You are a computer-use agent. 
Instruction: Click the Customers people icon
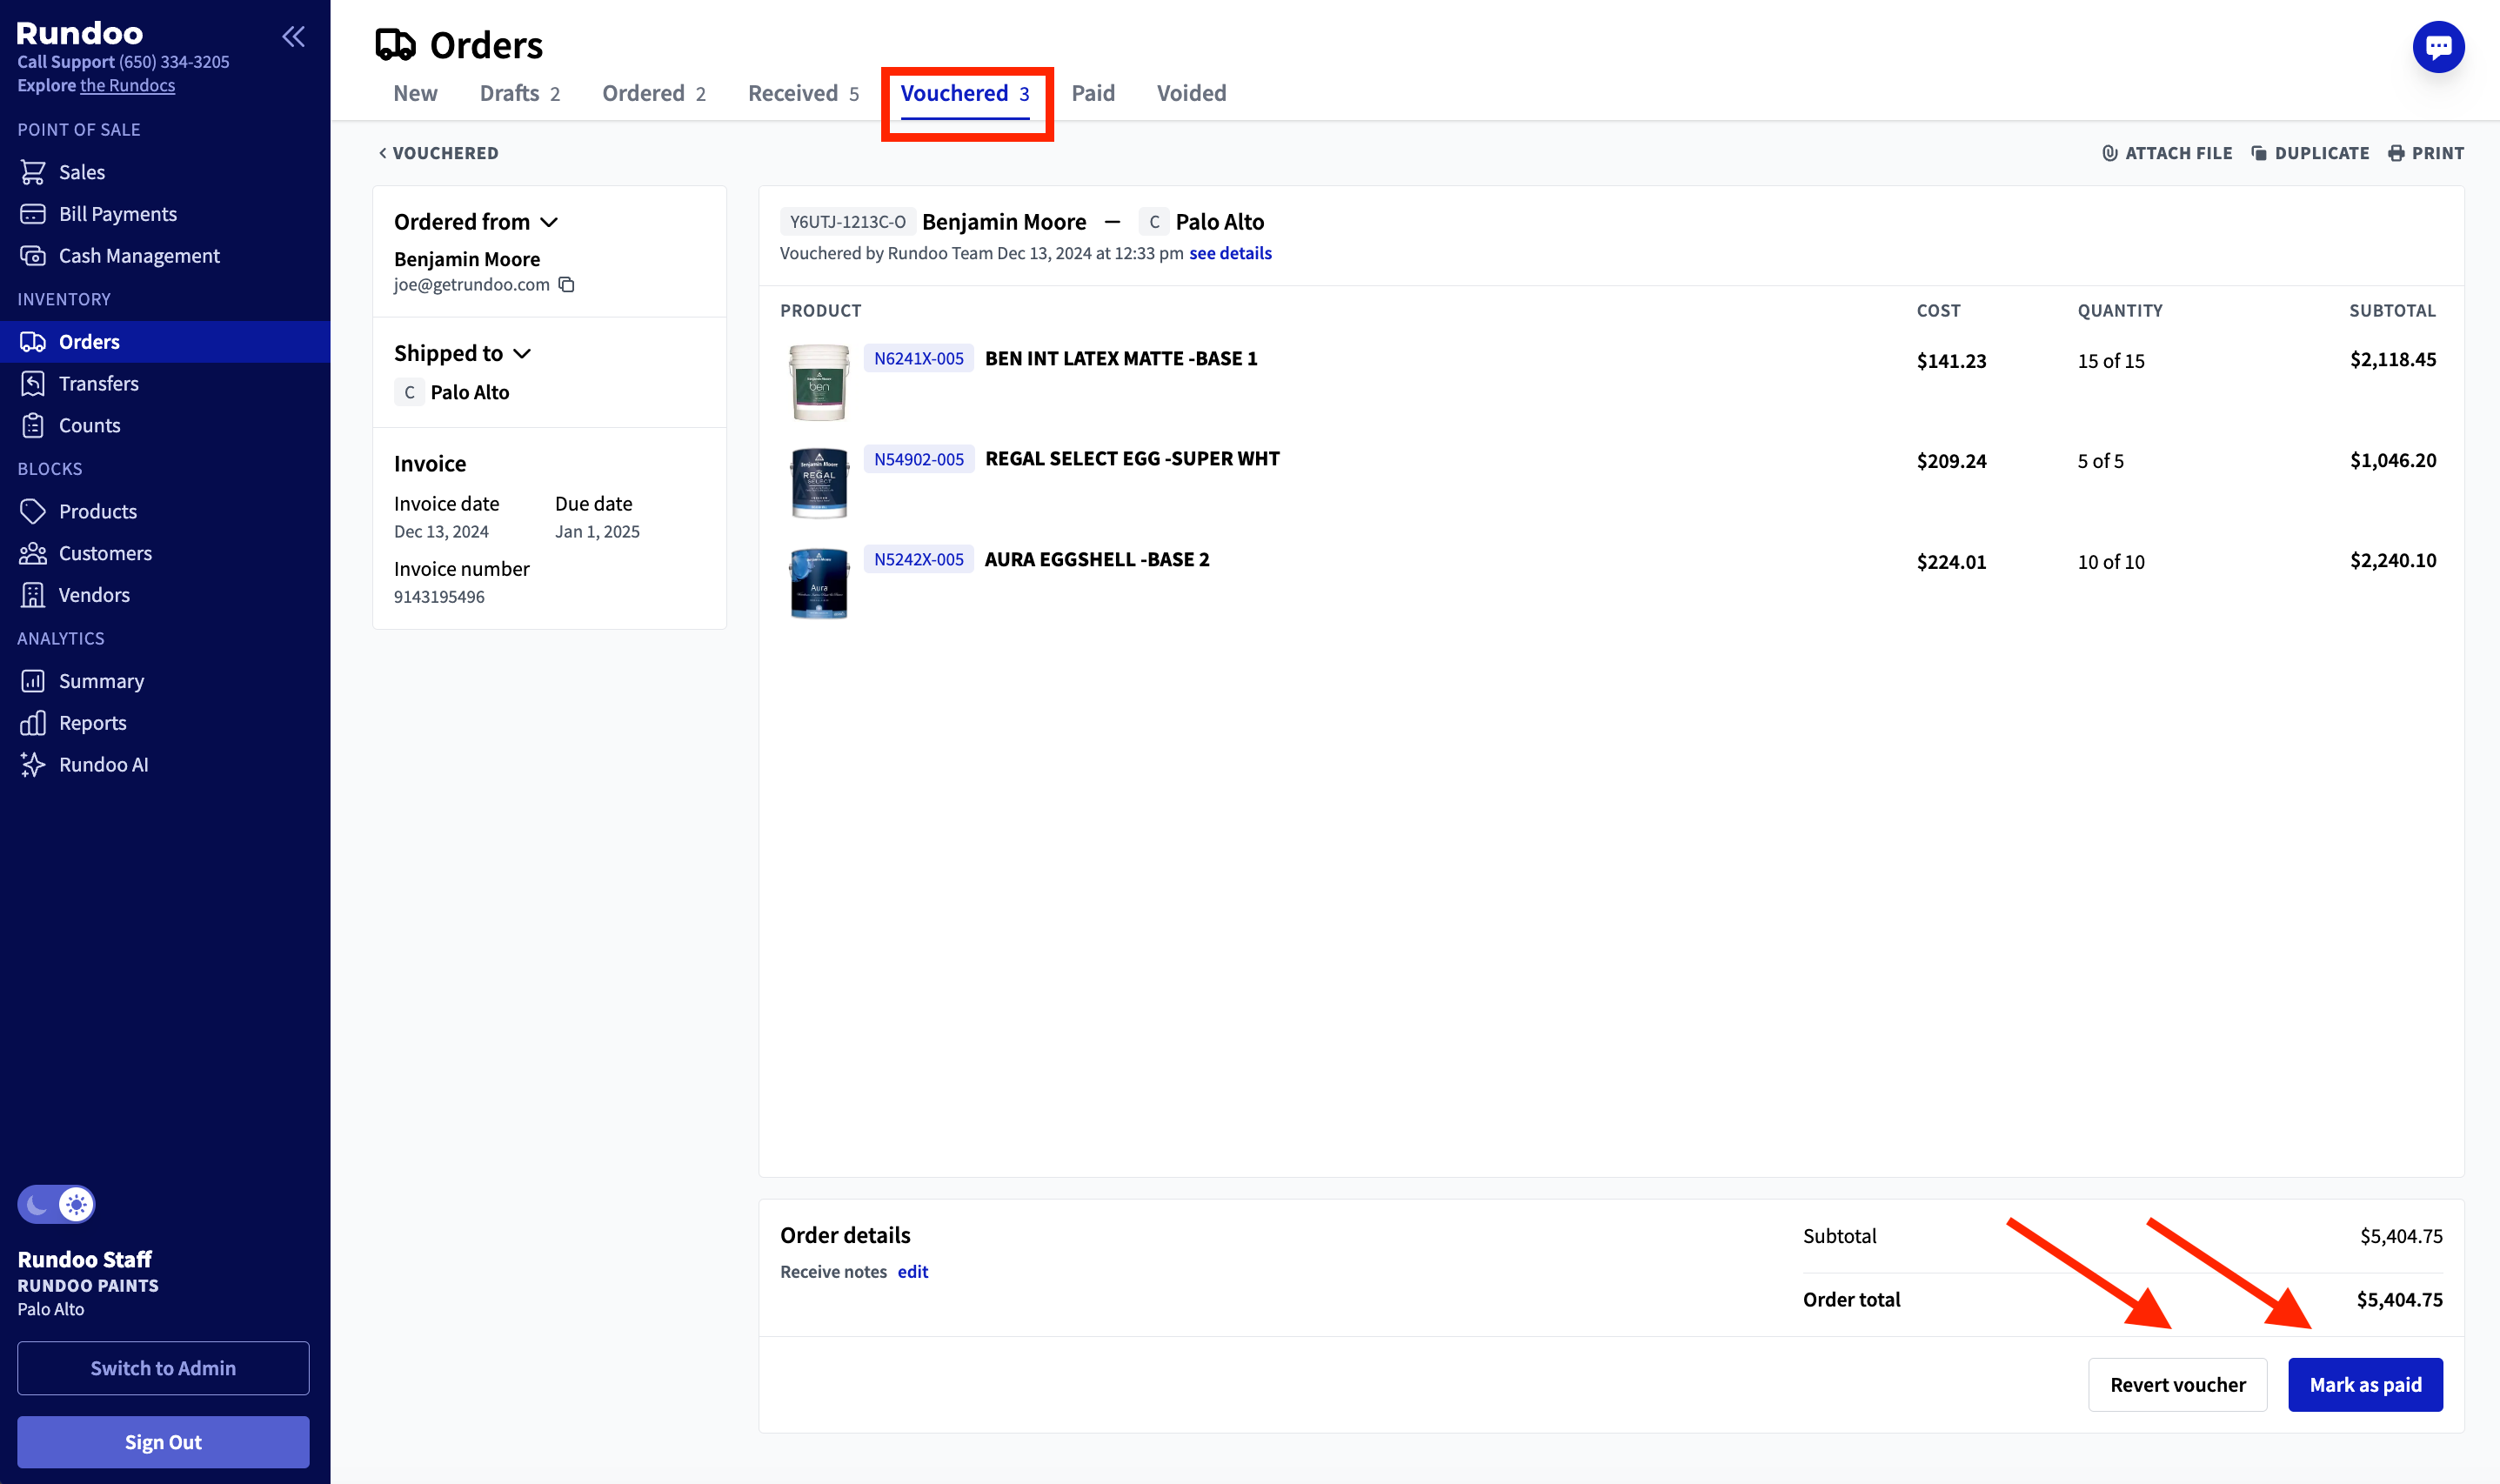pyautogui.click(x=33, y=554)
